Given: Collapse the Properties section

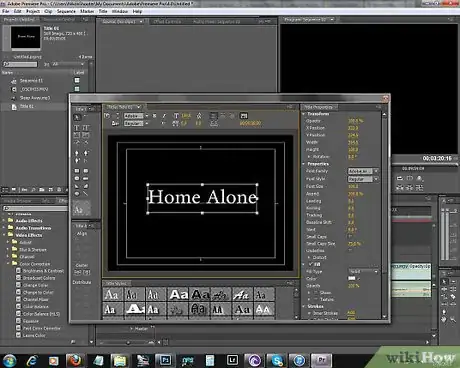Looking at the screenshot, I should tap(304, 164).
